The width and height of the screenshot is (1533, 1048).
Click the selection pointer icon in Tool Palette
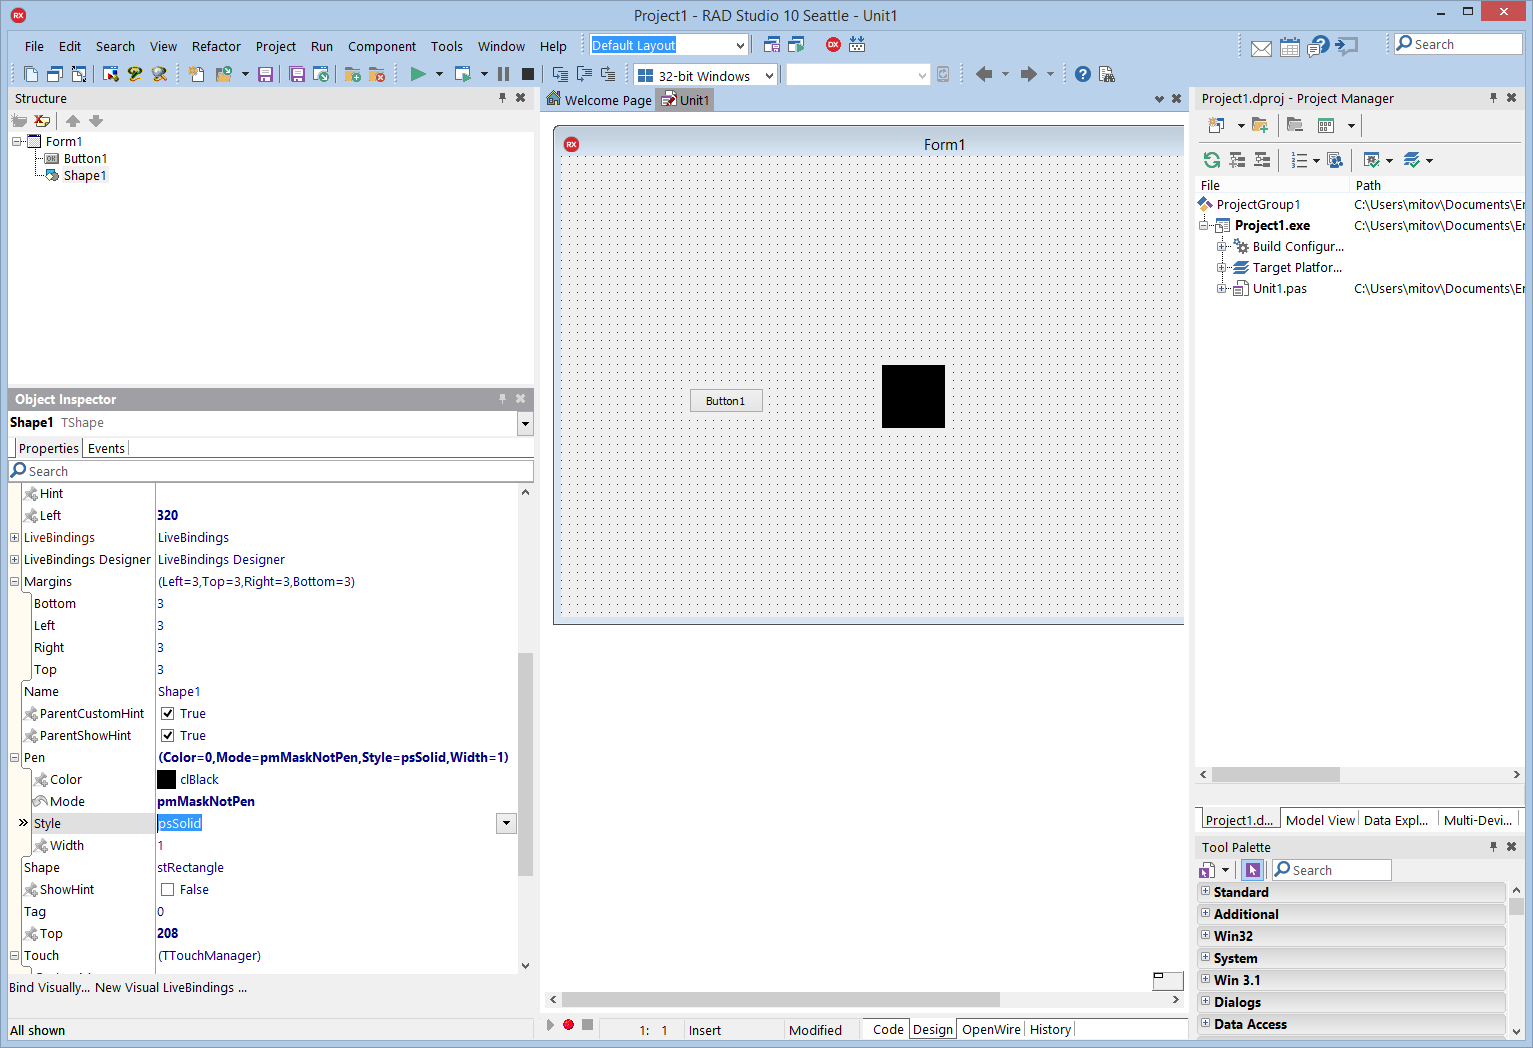pyautogui.click(x=1252, y=870)
